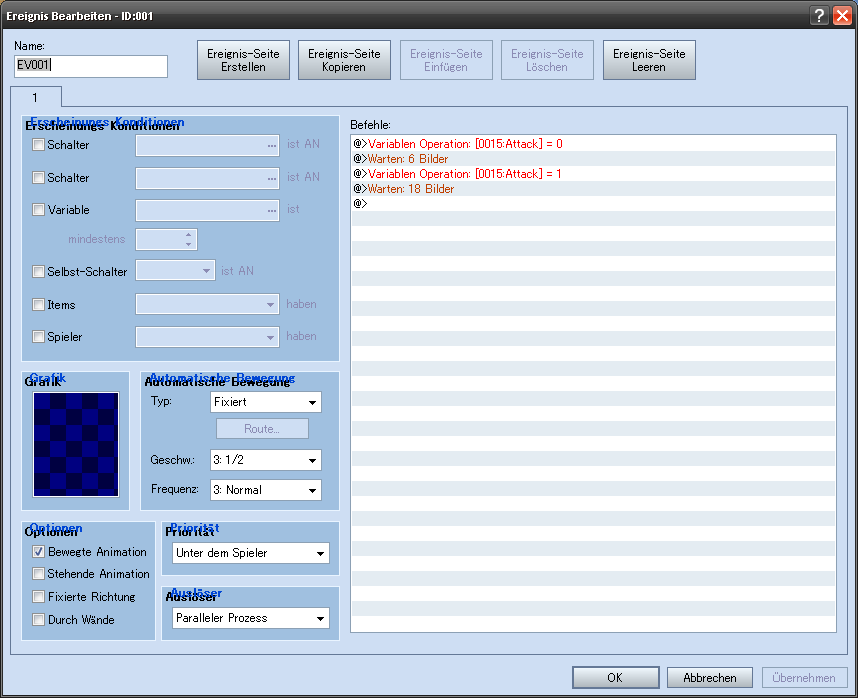Expand the Geschw. speed dropdown
The height and width of the screenshot is (698, 858).
point(265,460)
